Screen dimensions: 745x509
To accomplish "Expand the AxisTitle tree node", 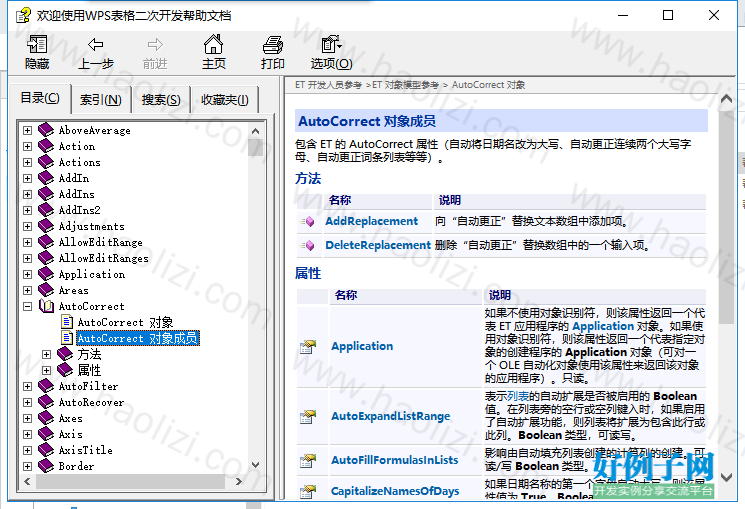I will click(28, 450).
